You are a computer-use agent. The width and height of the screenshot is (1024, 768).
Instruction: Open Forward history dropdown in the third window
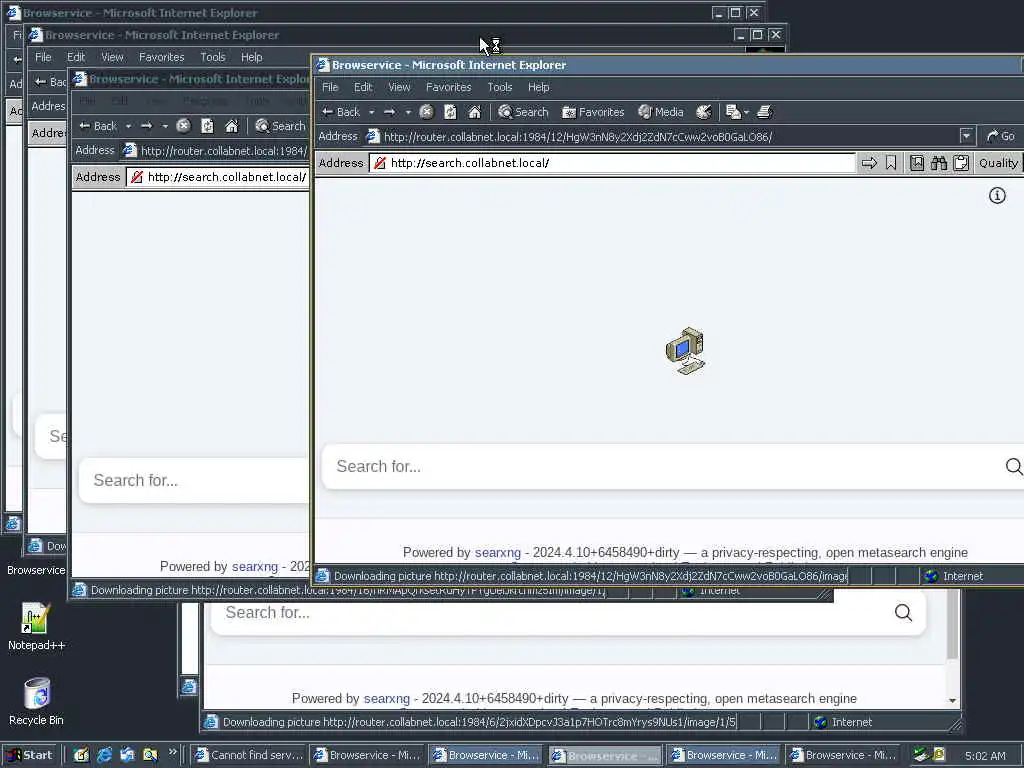(165, 126)
